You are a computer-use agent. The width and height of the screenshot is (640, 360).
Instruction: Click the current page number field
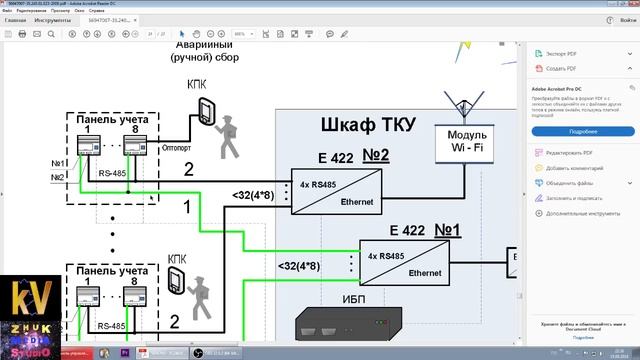point(150,34)
